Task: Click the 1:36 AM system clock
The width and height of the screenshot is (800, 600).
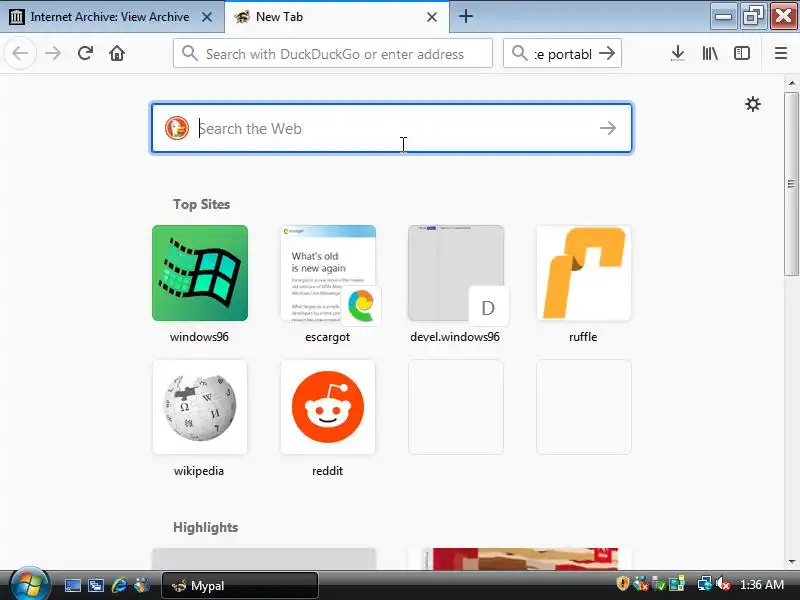Action: pos(762,584)
